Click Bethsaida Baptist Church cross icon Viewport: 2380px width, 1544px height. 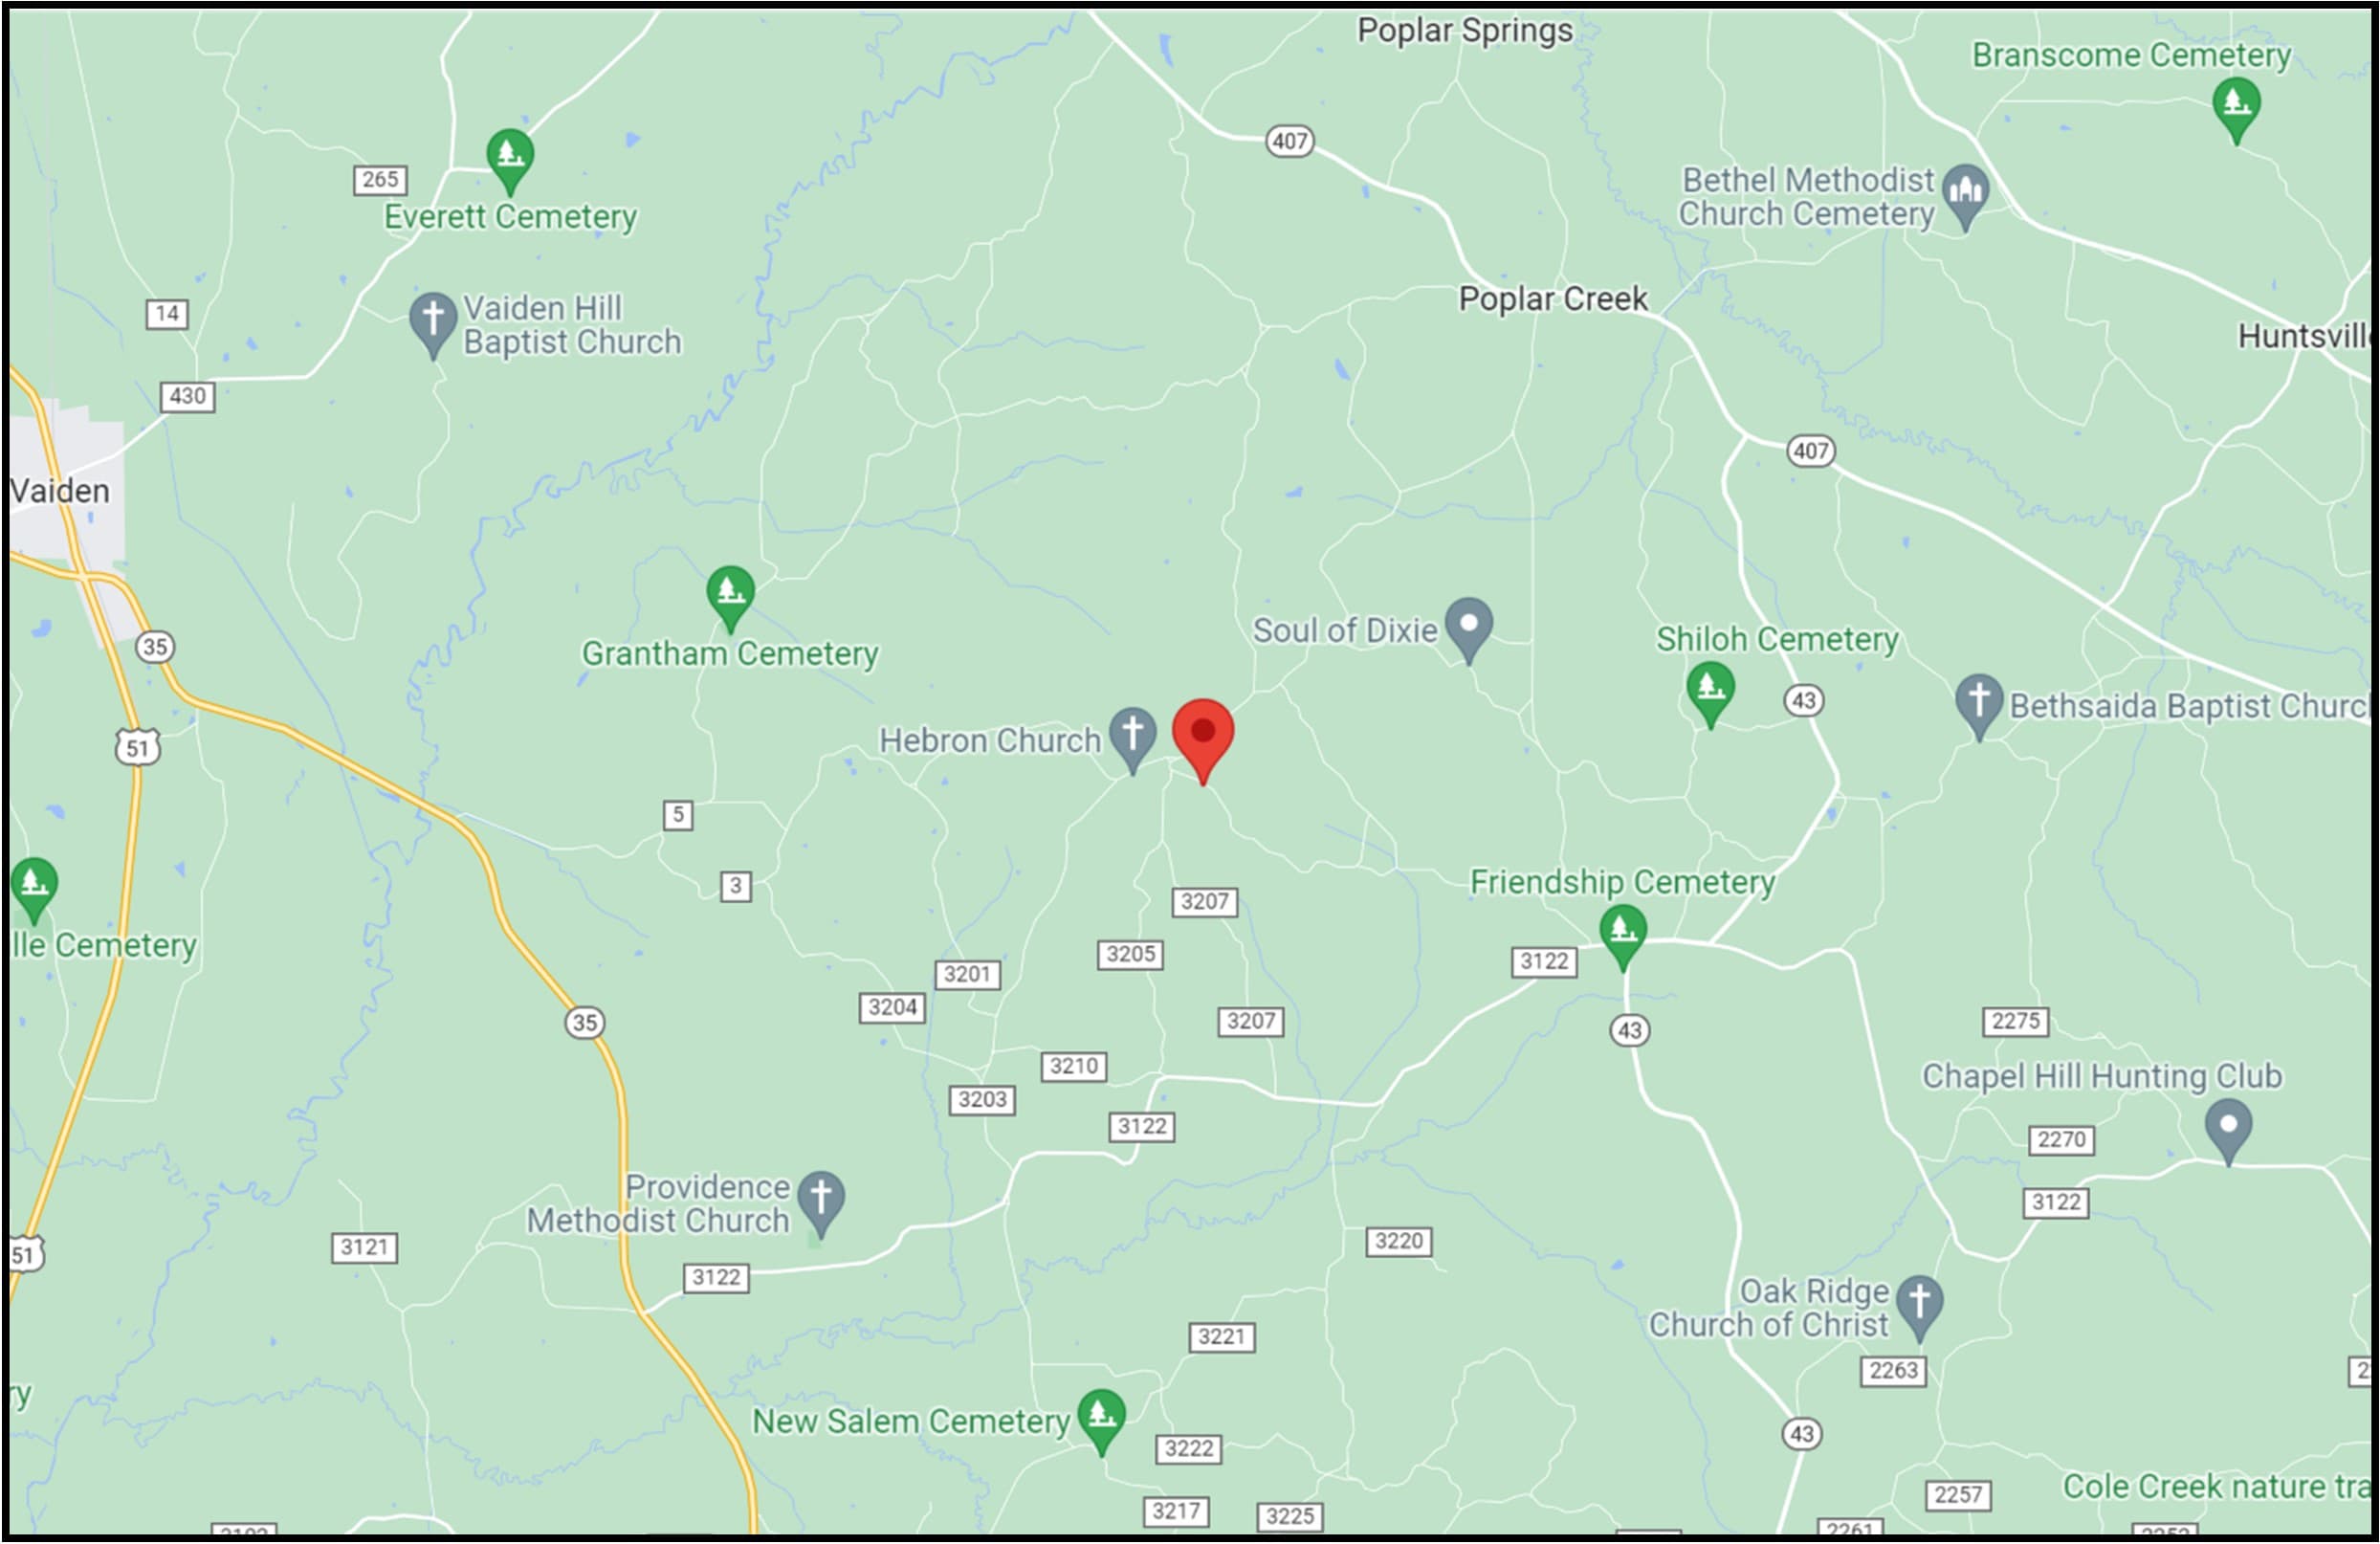1979,706
